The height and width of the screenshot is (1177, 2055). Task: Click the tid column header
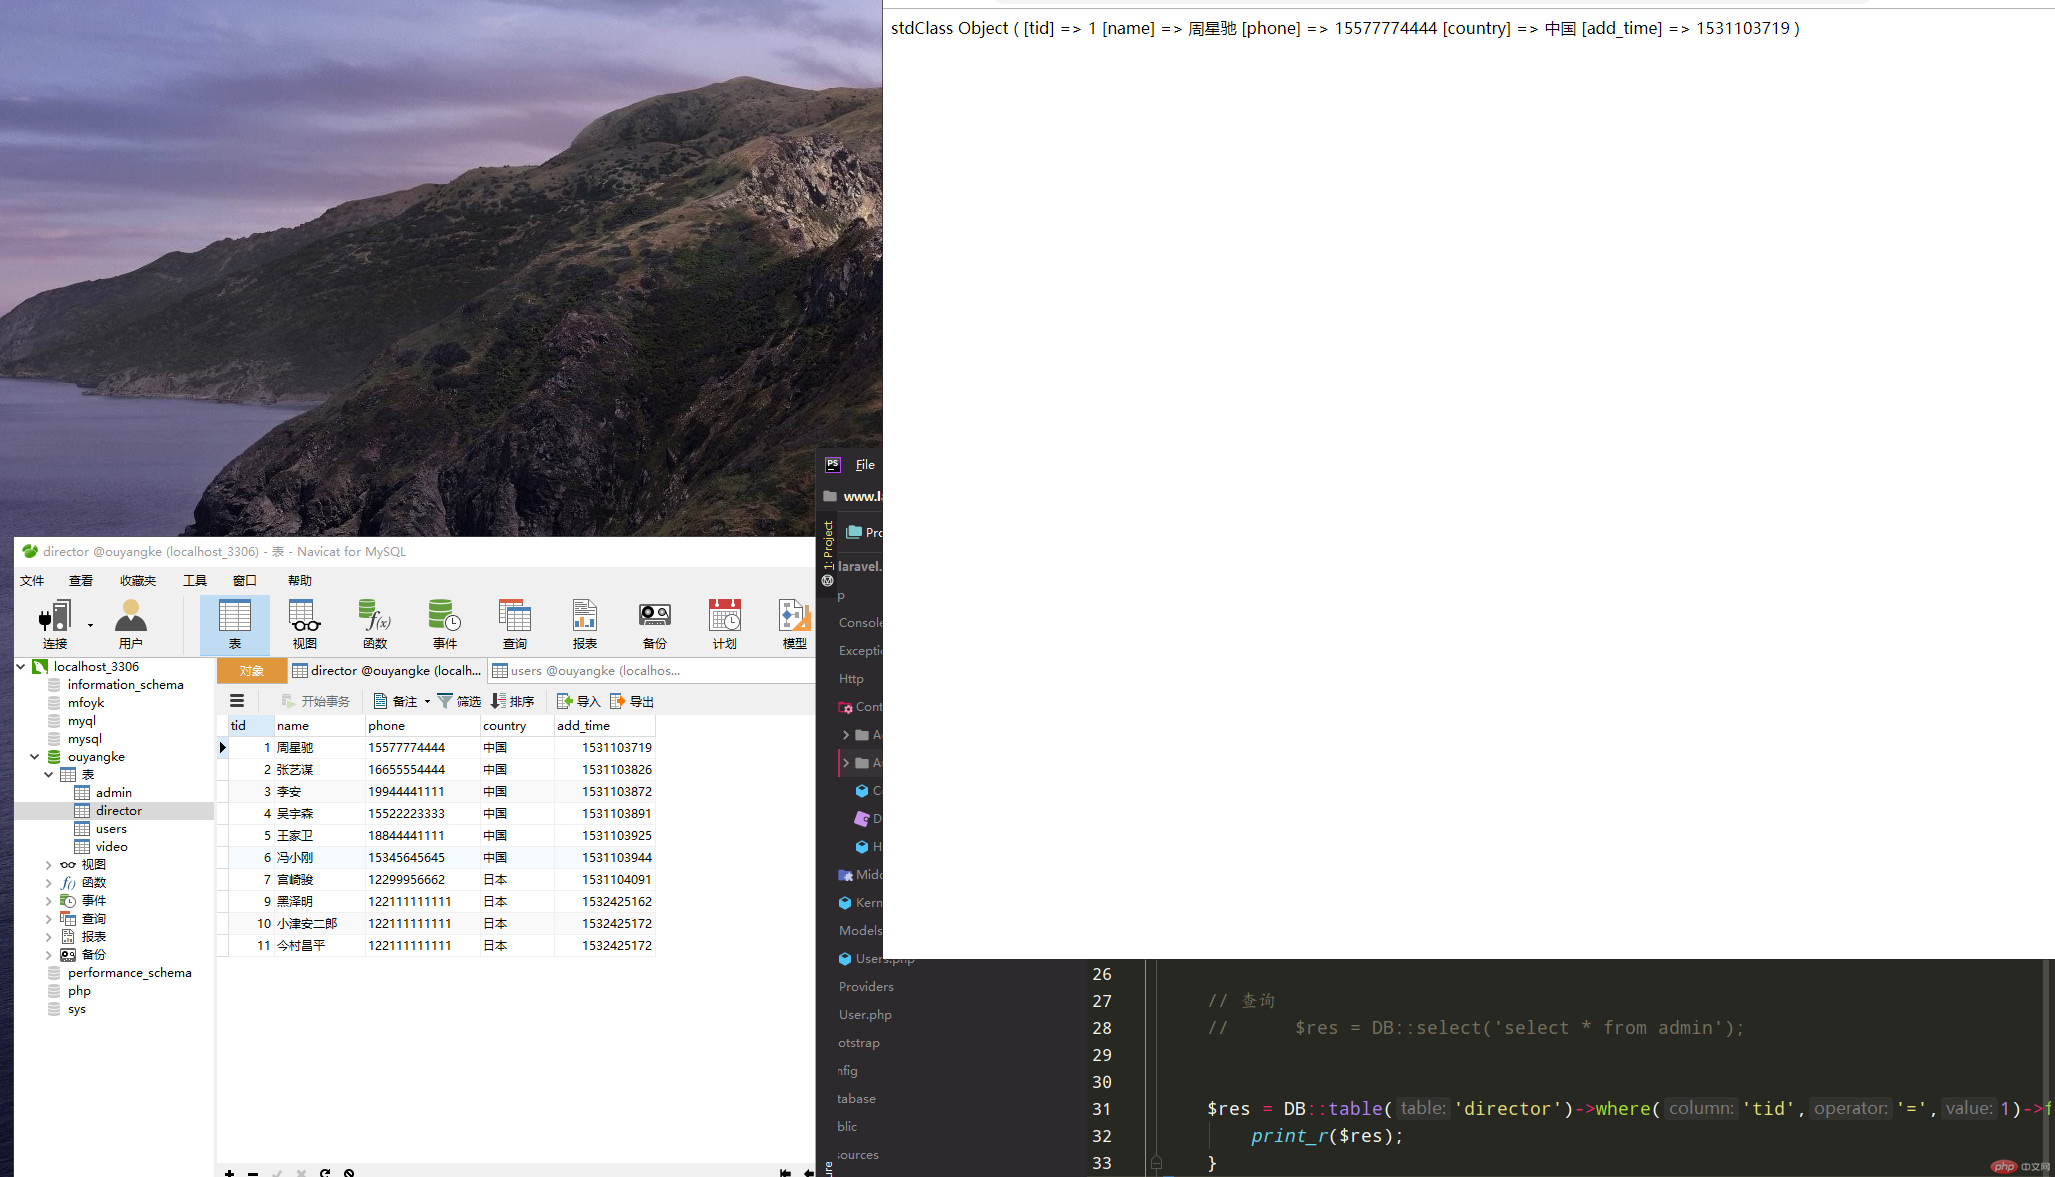coord(251,725)
